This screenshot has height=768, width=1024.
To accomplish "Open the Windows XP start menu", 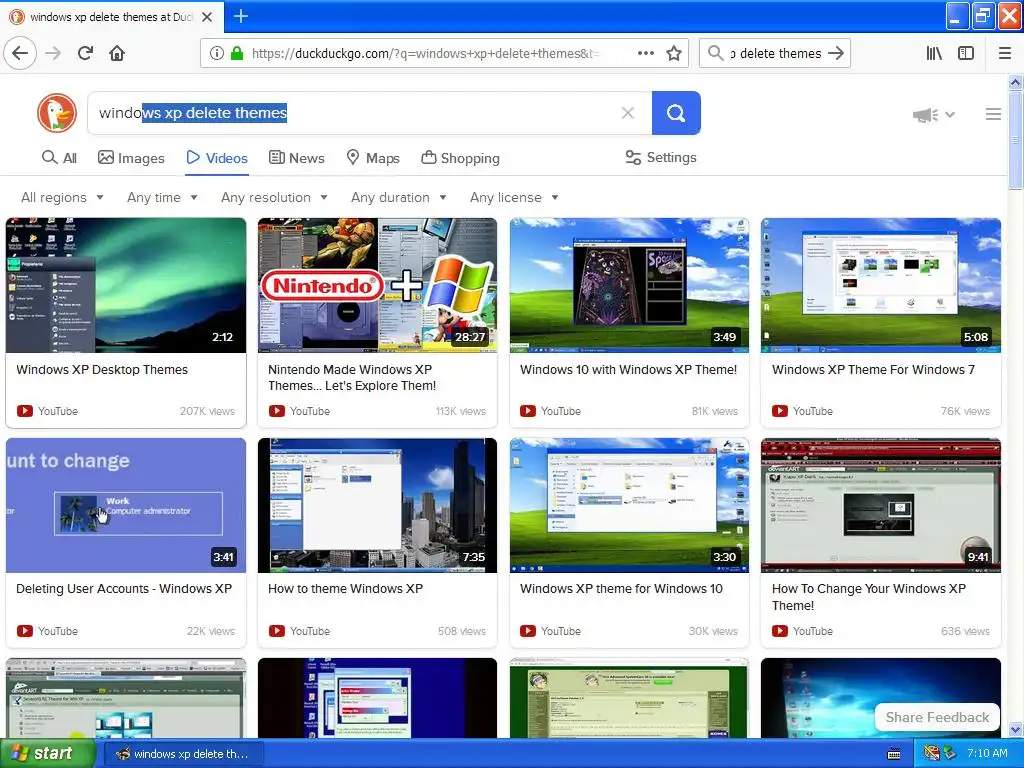I will pos(48,754).
